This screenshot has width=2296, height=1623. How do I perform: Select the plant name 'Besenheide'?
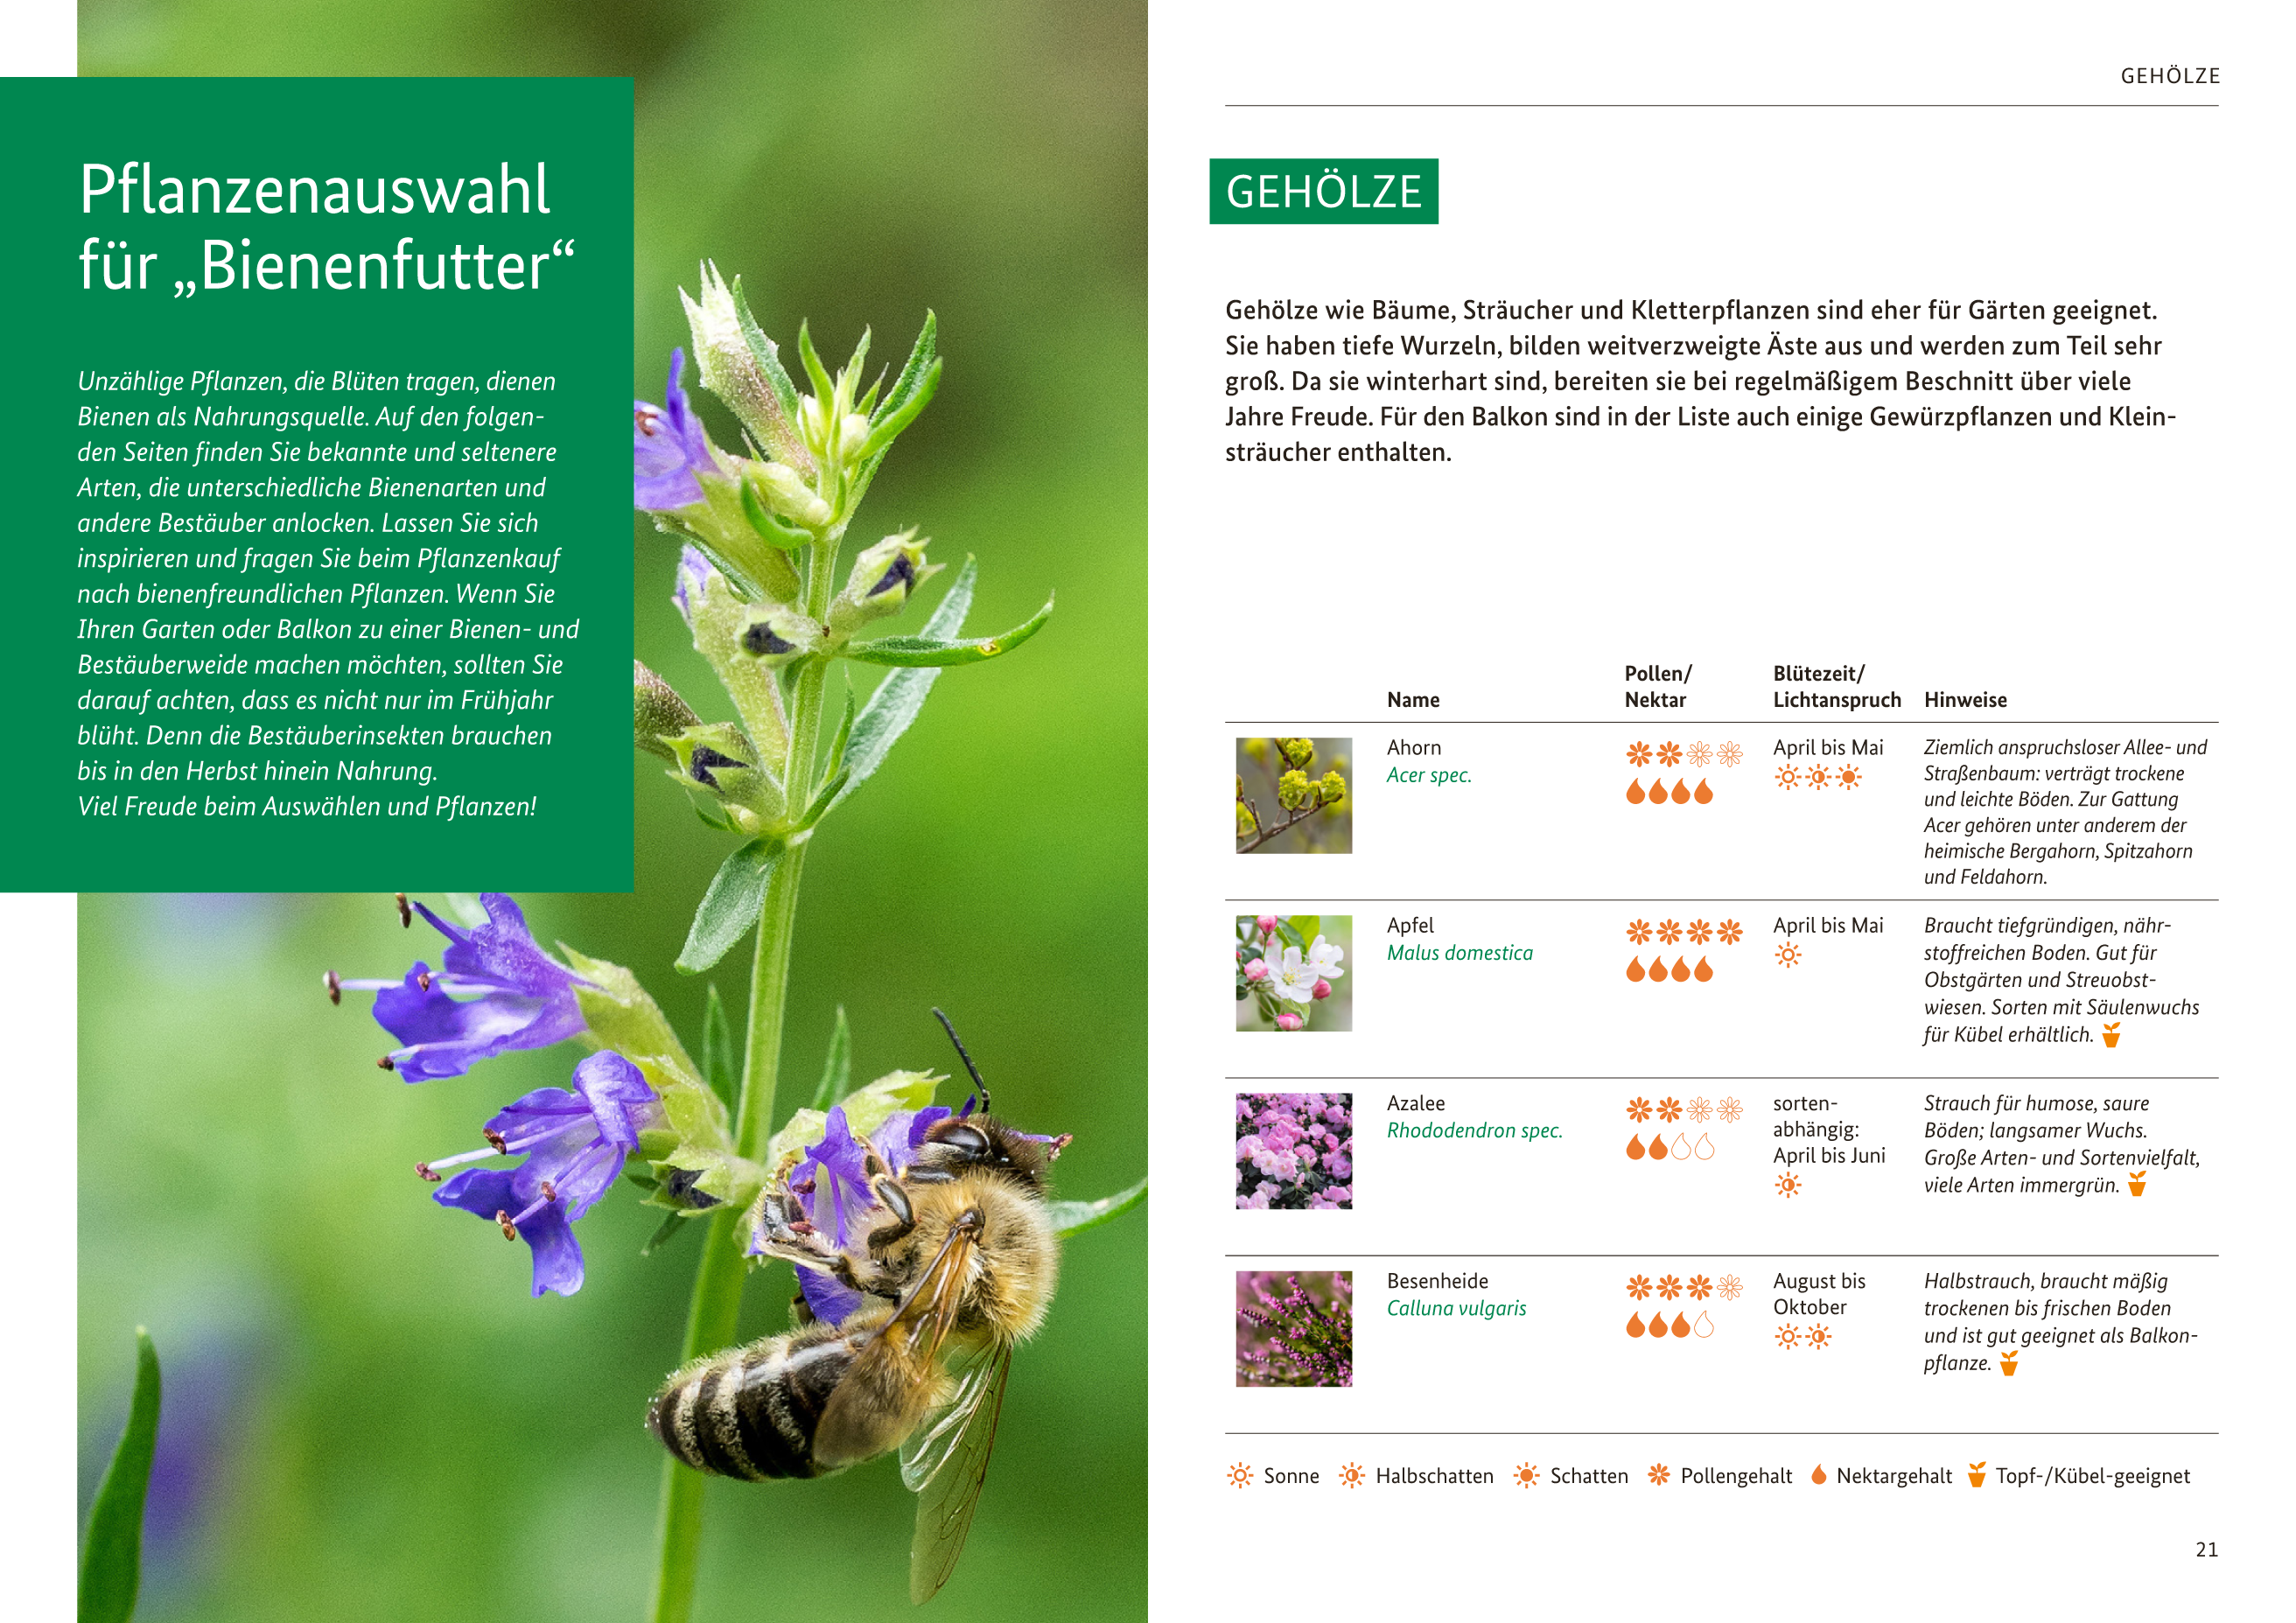(1438, 1281)
